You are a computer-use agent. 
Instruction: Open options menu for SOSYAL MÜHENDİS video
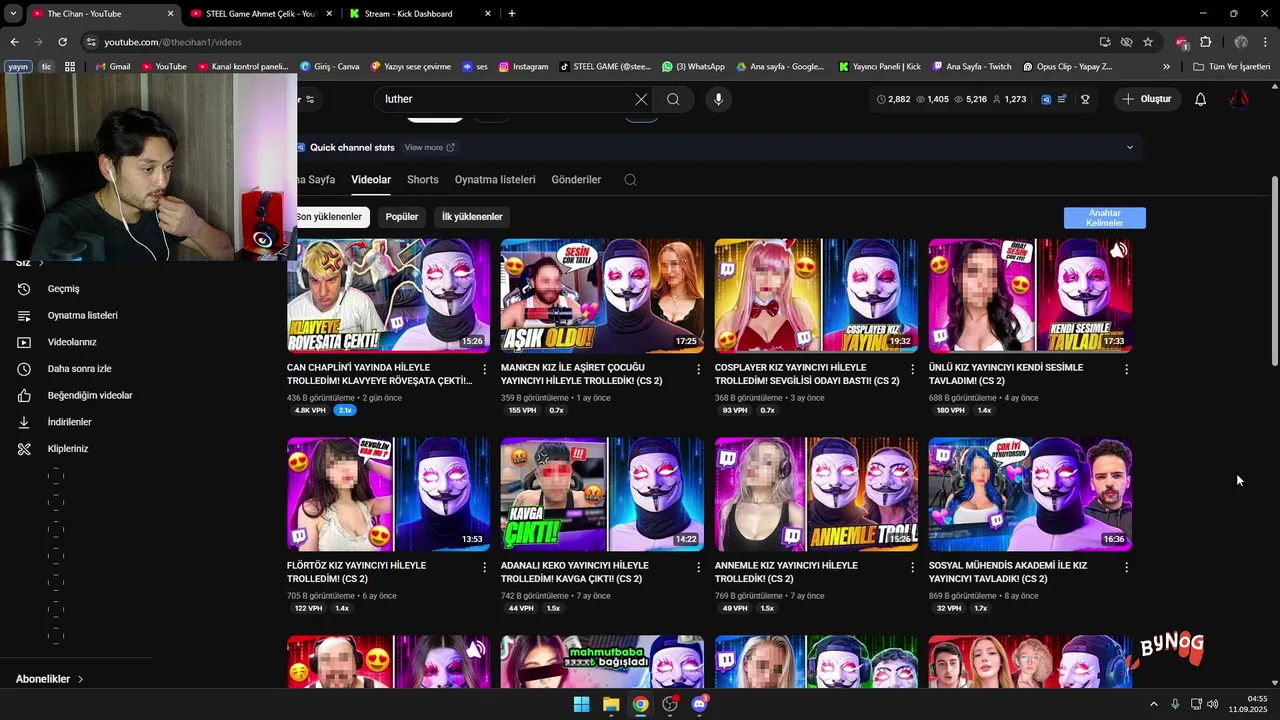(x=1126, y=567)
